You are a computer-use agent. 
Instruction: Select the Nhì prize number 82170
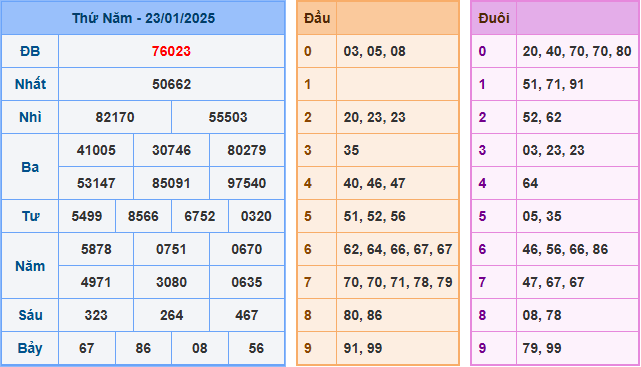(x=115, y=118)
